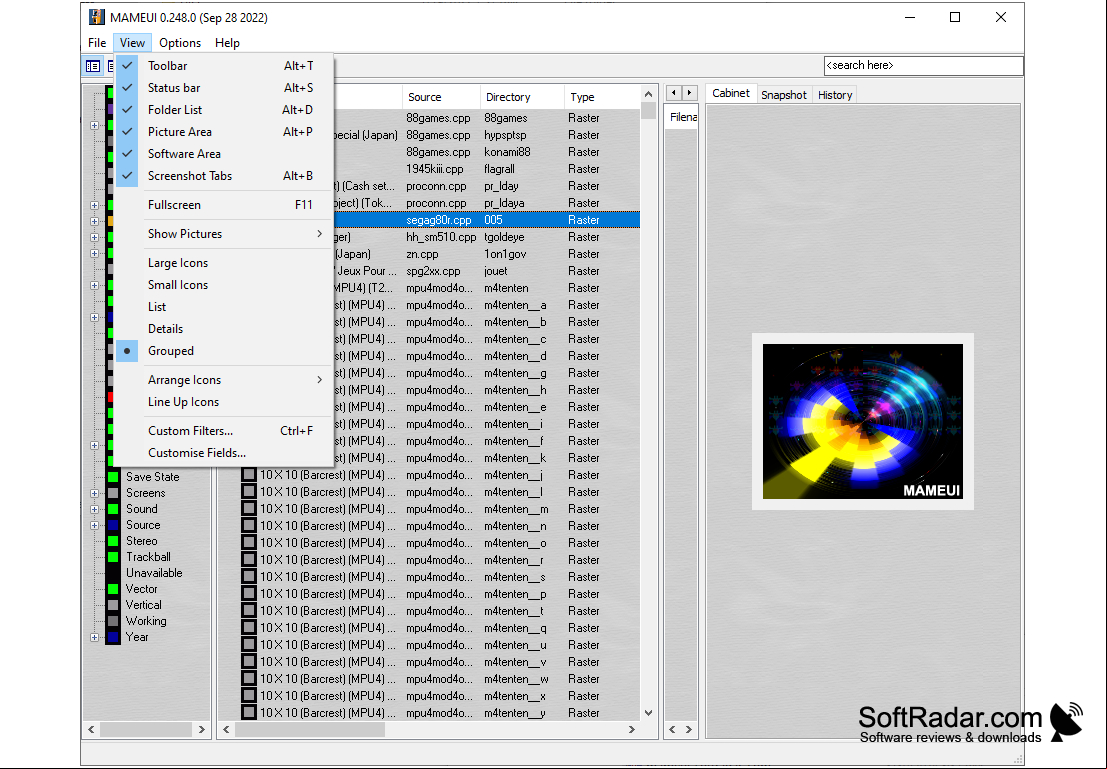
Task: Click the folder list view toolbar icon
Action: point(93,66)
